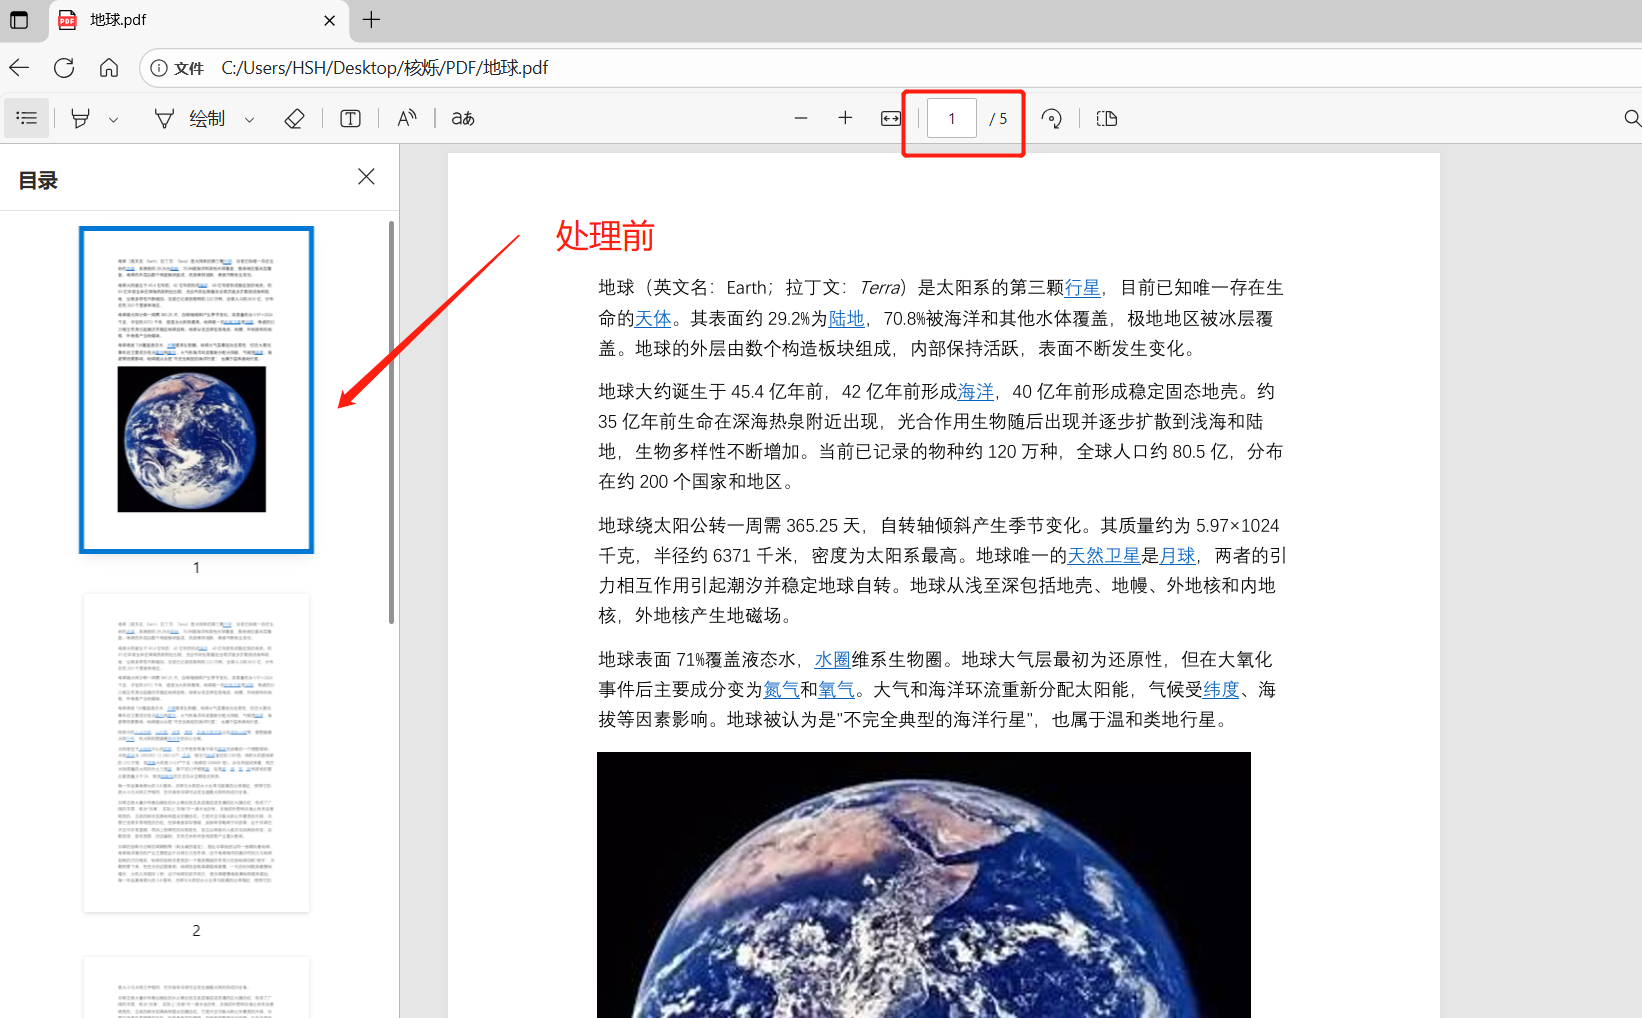Open the file info icon in address bar
This screenshot has width=1642, height=1018.
[x=160, y=67]
